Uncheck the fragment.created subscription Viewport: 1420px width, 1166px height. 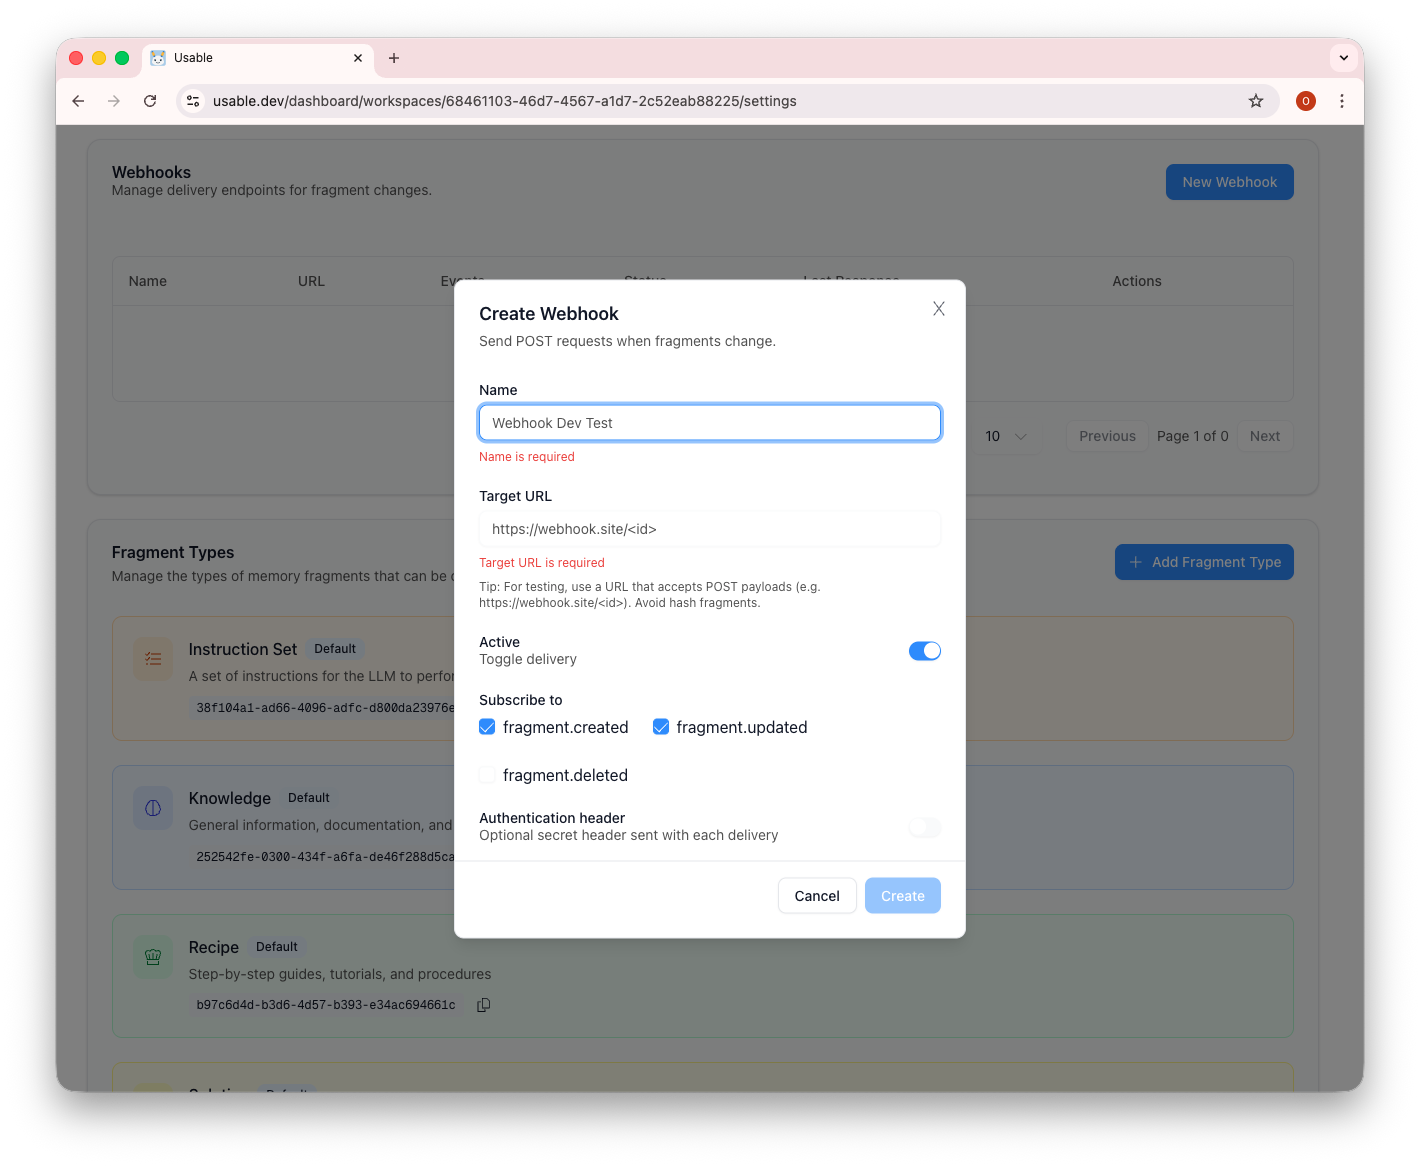[487, 727]
